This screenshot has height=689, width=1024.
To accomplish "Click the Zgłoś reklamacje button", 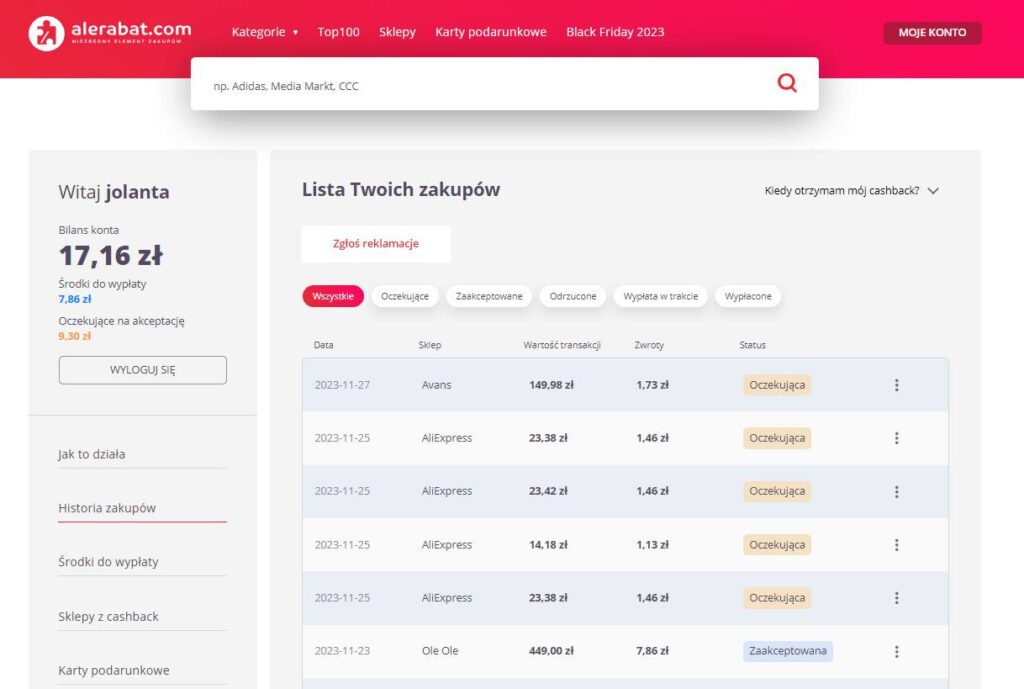I will pyautogui.click(x=376, y=244).
